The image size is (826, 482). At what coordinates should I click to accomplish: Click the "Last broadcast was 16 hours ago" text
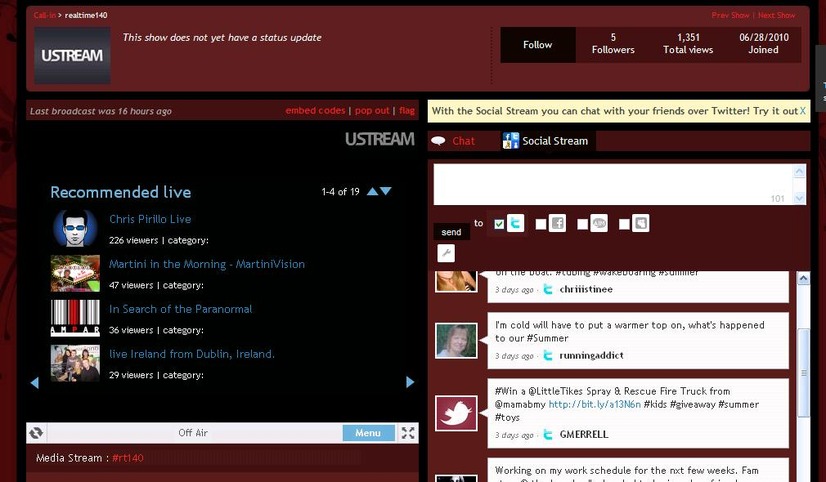point(101,111)
